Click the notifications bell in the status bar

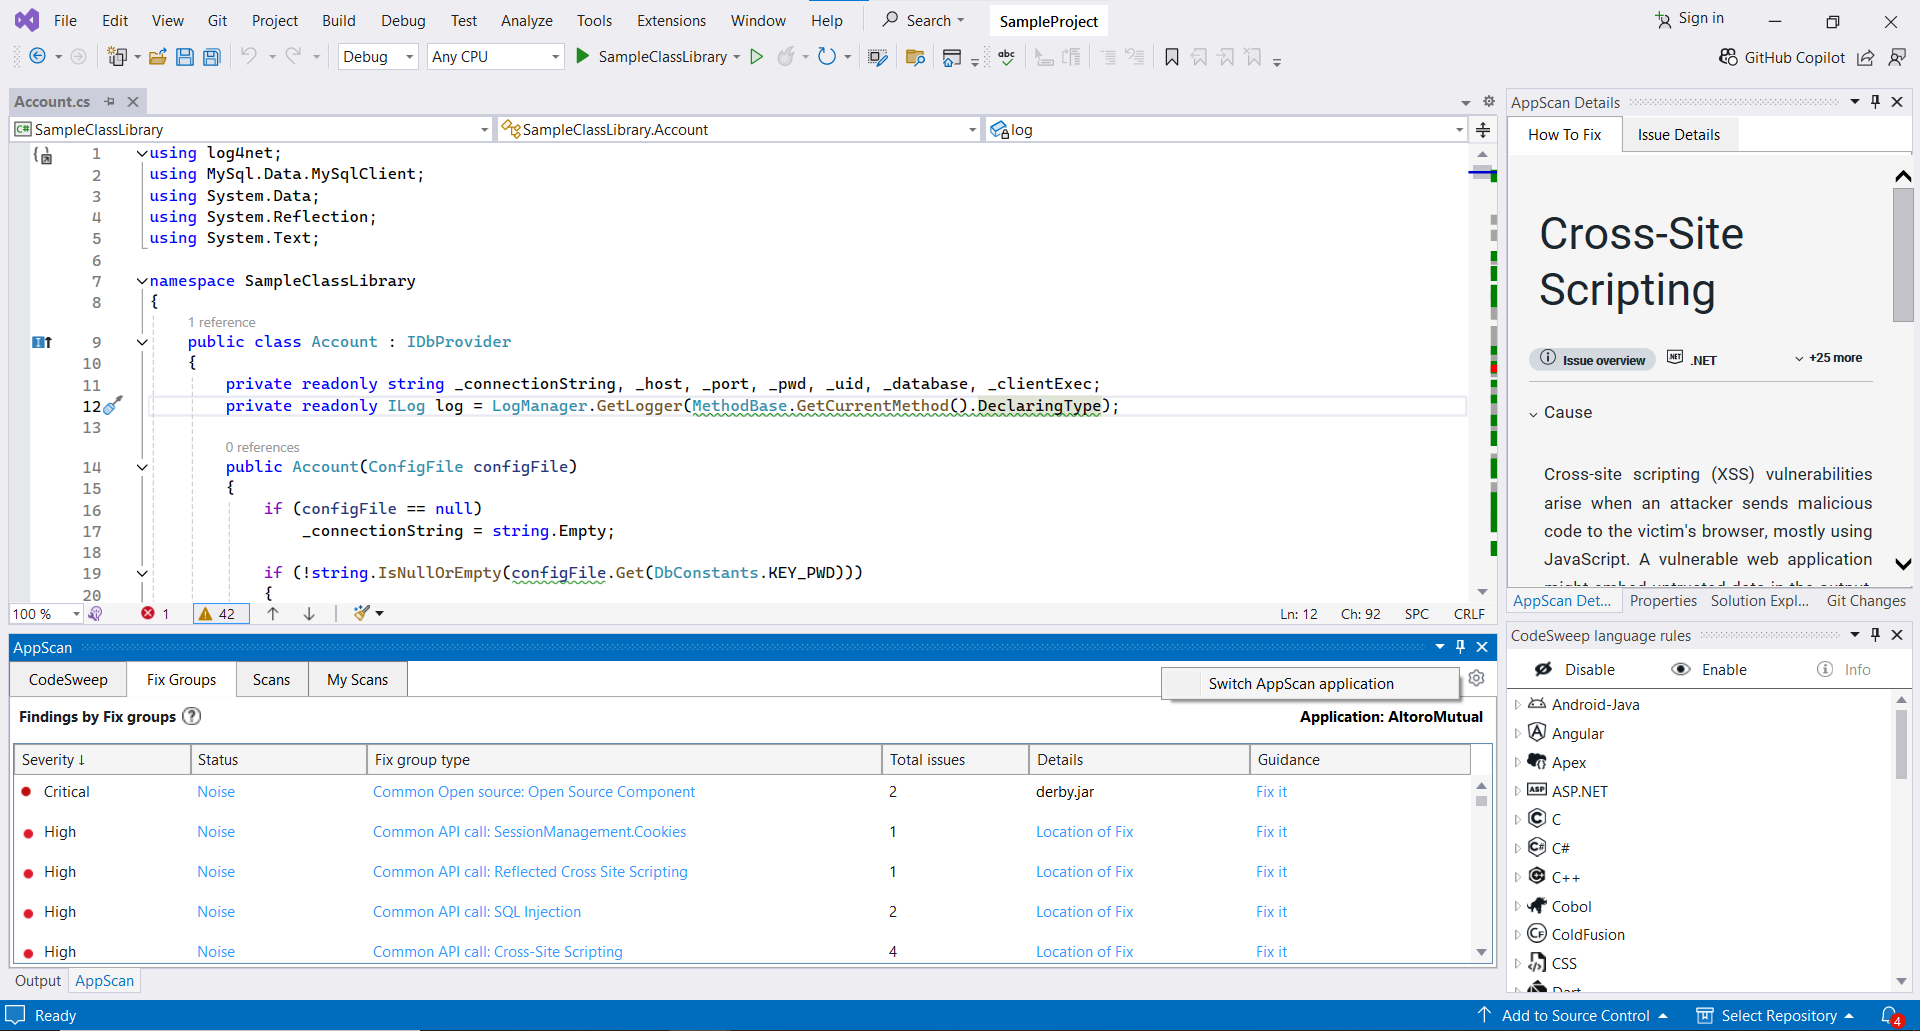(1890, 1015)
